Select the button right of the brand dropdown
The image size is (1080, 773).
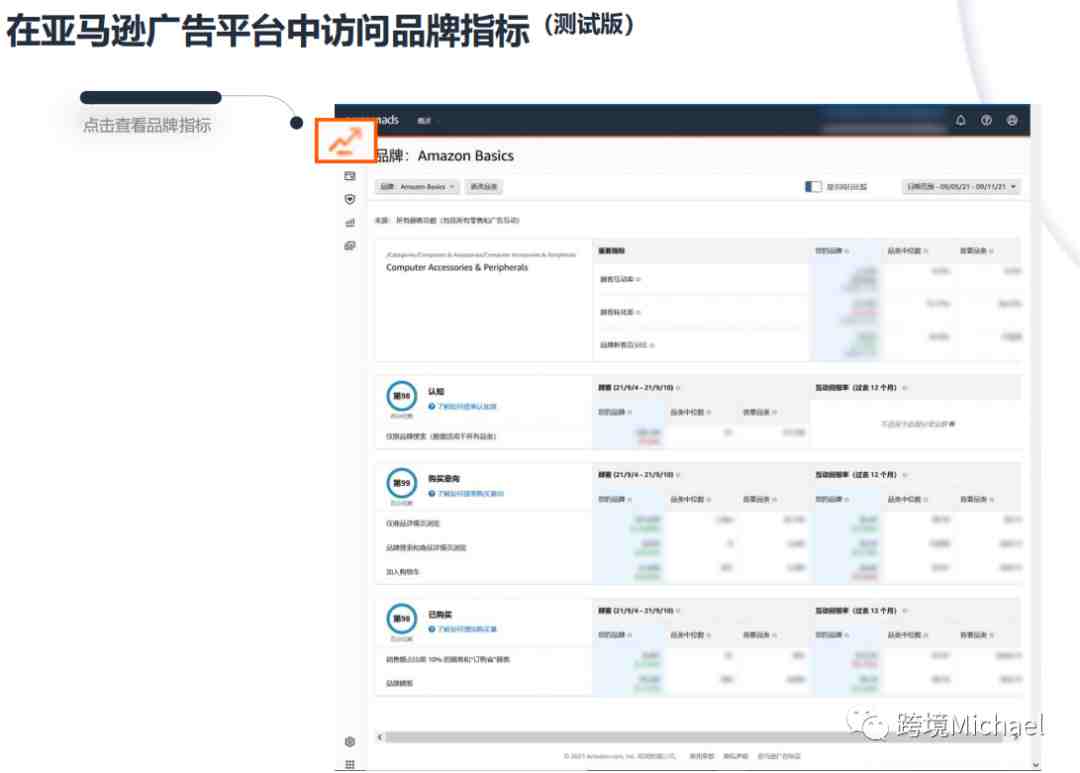point(484,187)
